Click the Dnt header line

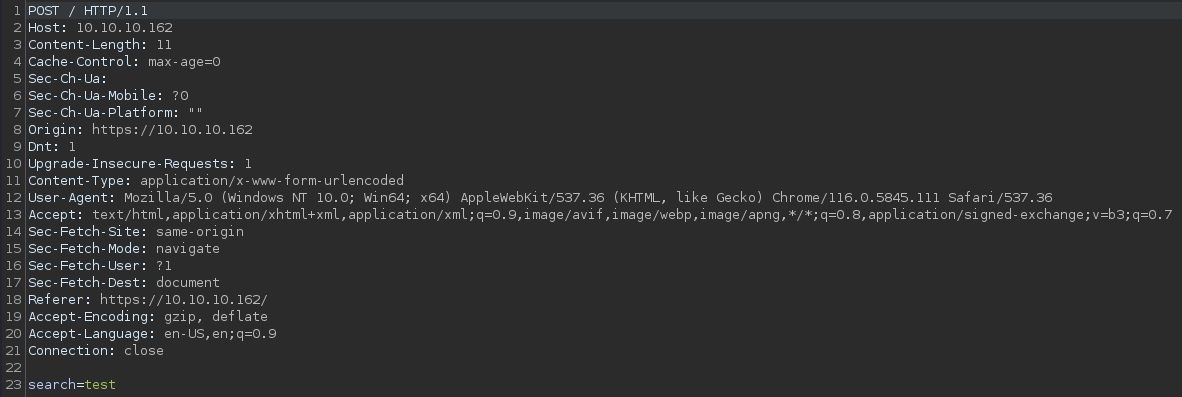[x=51, y=147]
